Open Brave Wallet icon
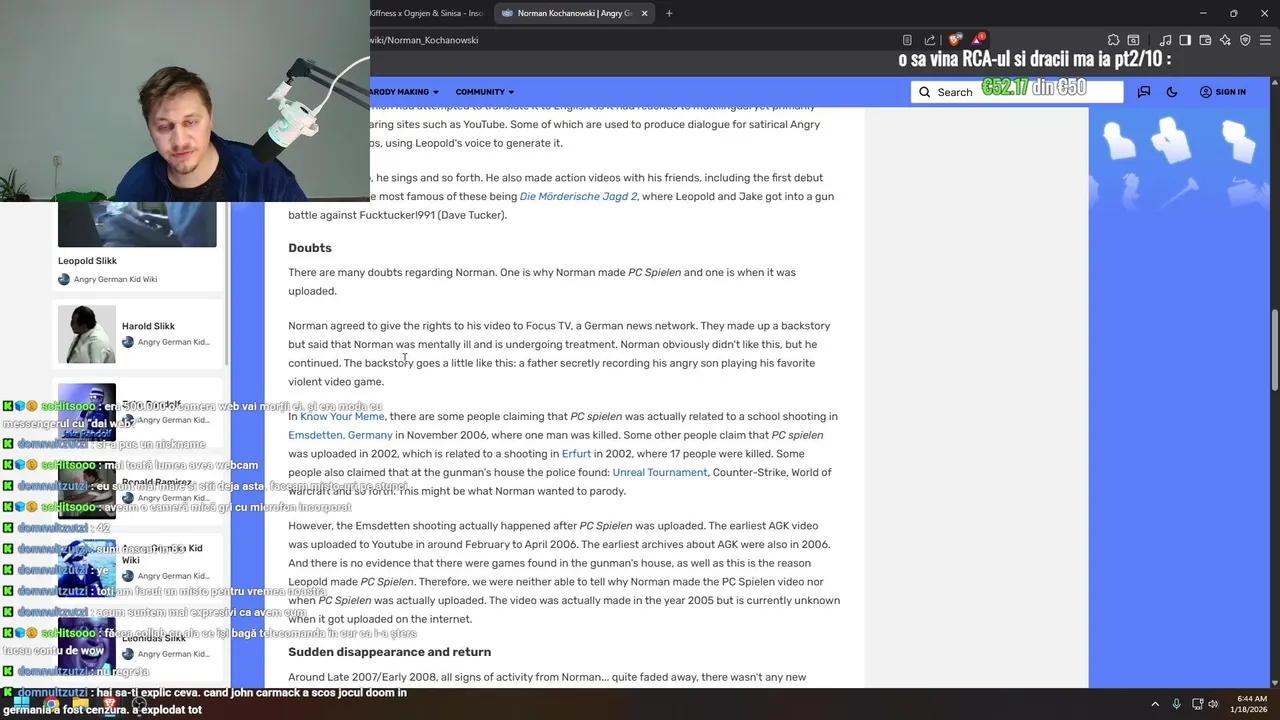Screen dimensions: 1280x720 (x=1205, y=40)
